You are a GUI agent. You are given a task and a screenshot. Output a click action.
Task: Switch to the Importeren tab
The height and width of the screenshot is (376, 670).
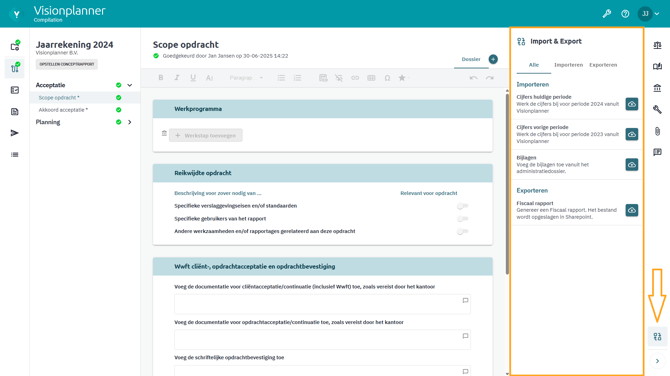pyautogui.click(x=568, y=65)
